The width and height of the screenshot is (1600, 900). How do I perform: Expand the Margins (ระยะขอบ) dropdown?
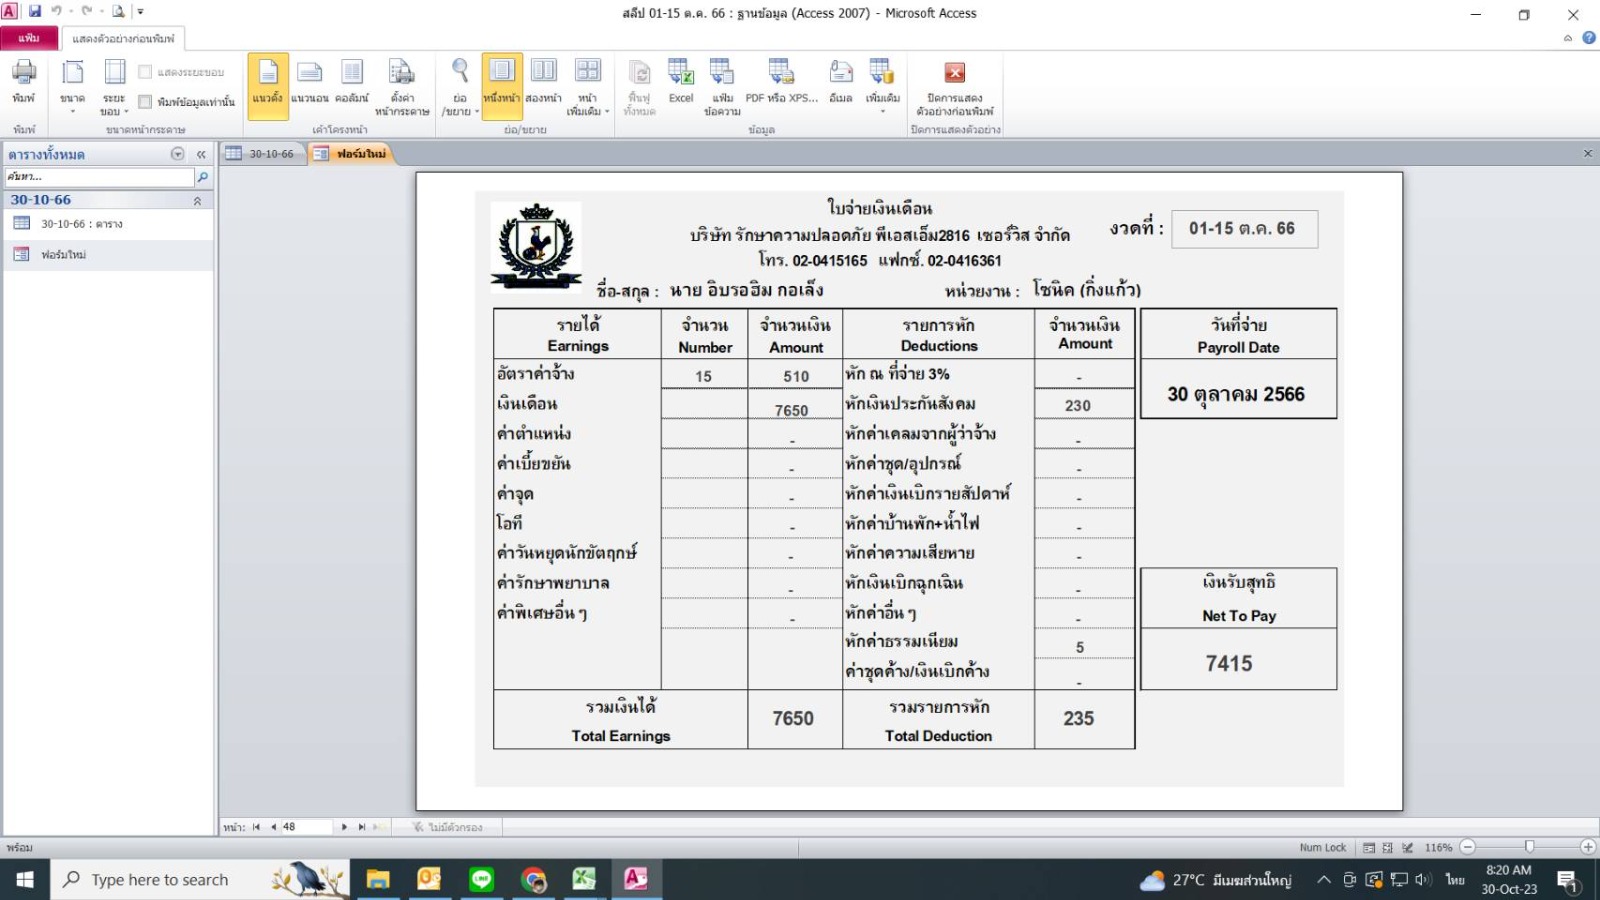tap(114, 85)
